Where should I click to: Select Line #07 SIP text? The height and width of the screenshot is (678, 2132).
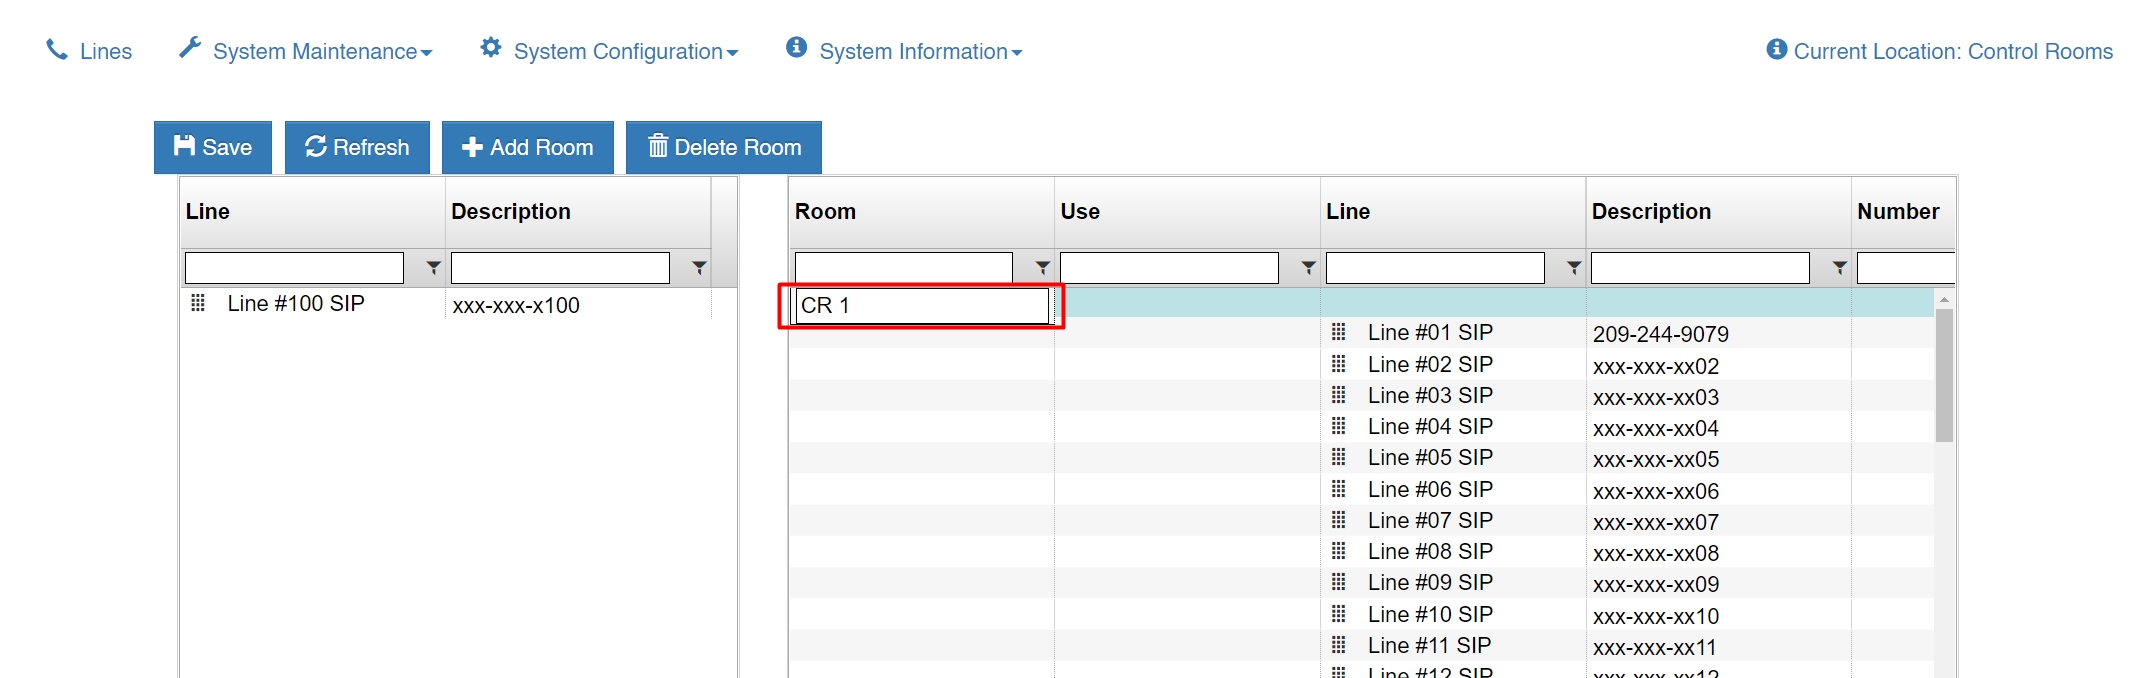tap(1431, 521)
